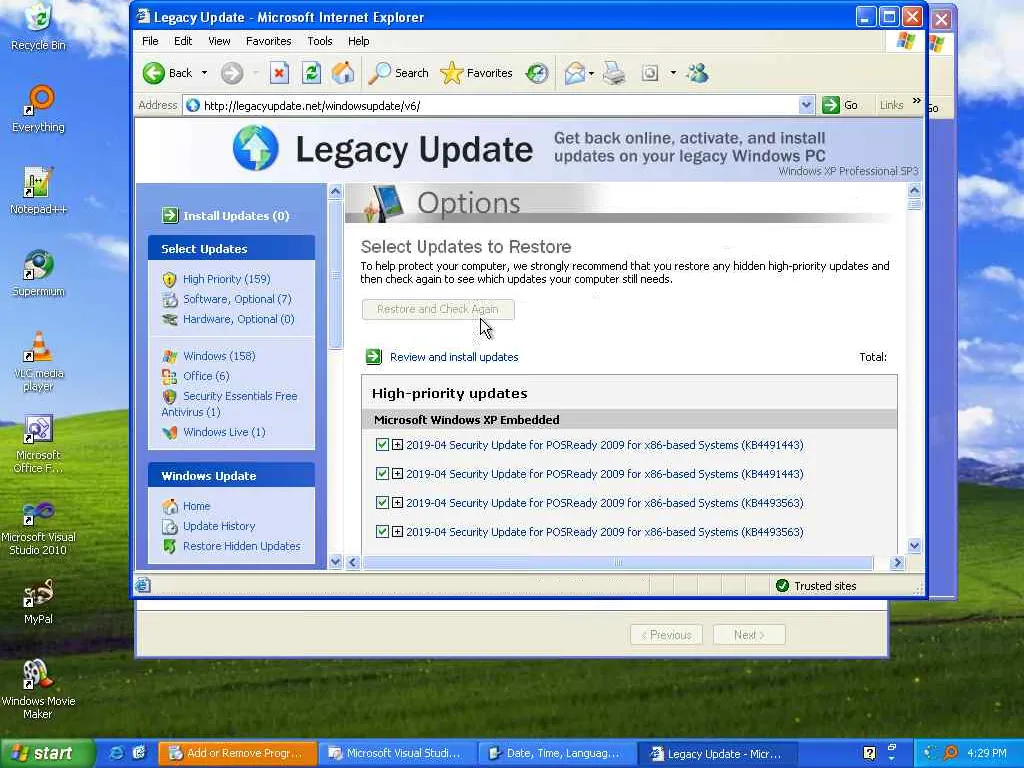Open the History toolbar icon

click(x=537, y=73)
